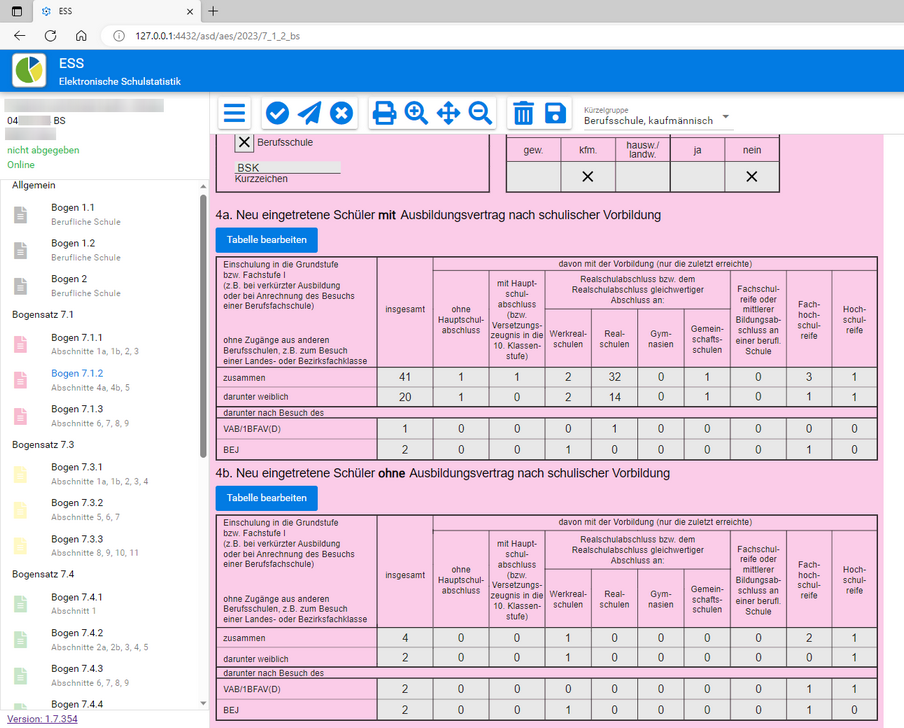Click the pink document icon beside Bogen 7.1.3

point(20,416)
